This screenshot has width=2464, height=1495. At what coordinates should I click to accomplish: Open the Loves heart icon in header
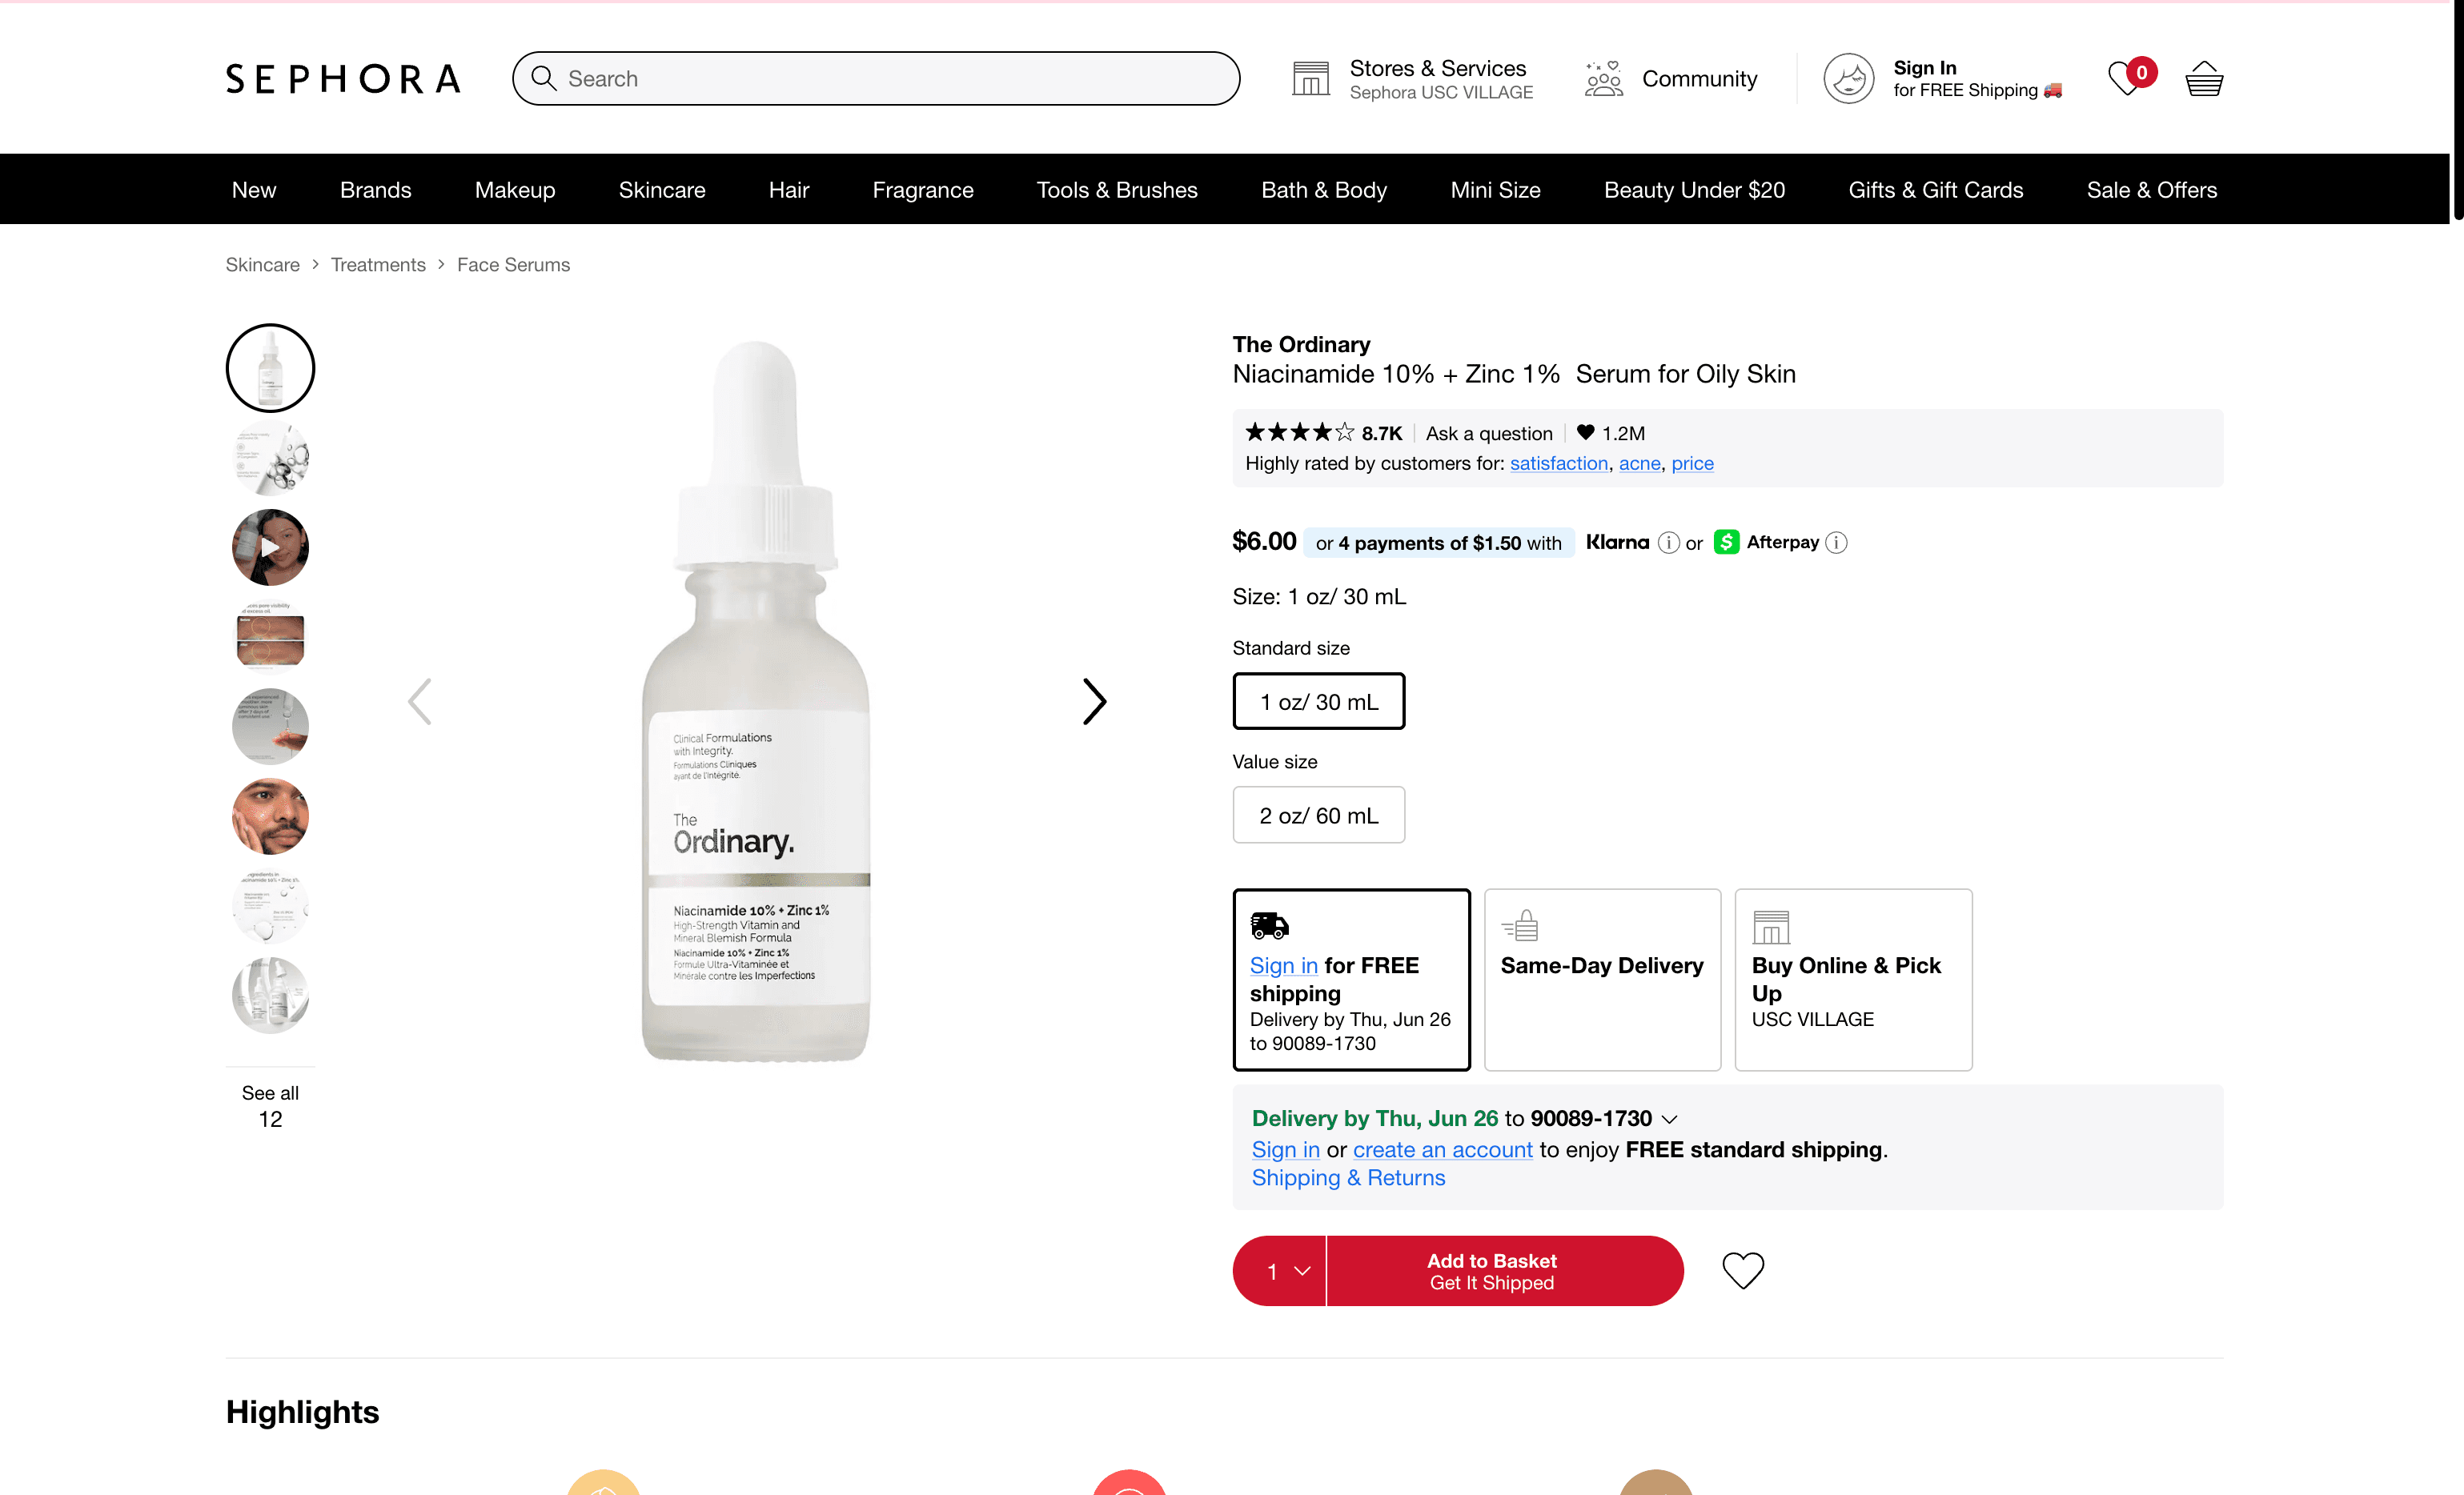click(2124, 79)
